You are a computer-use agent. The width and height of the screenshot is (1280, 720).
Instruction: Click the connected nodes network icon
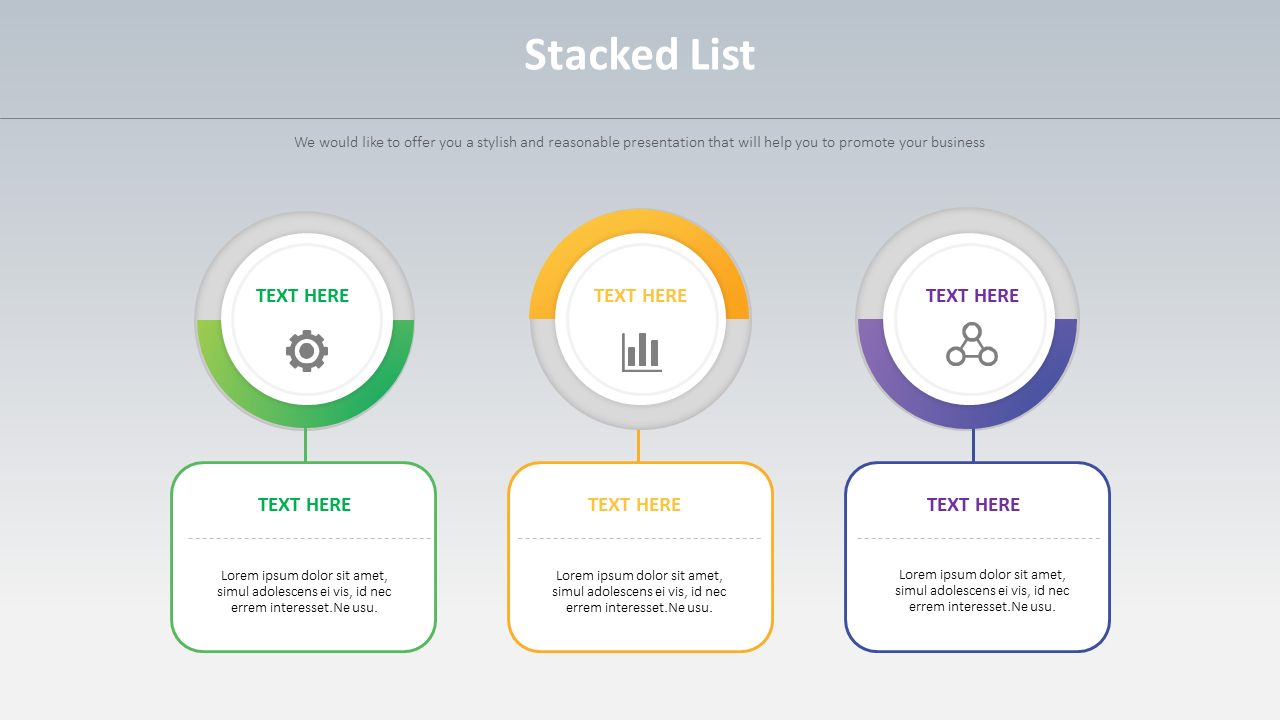pyautogui.click(x=972, y=344)
